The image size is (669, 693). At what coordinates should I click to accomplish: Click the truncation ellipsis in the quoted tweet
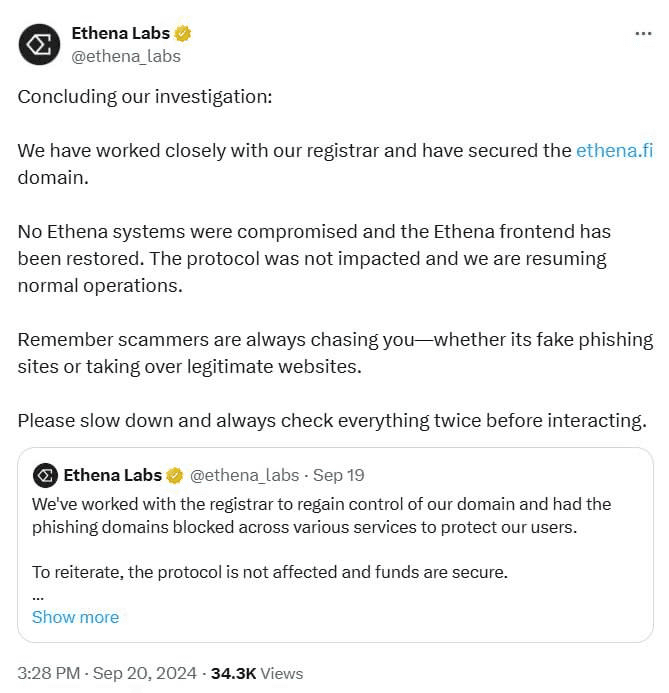pos(38,597)
